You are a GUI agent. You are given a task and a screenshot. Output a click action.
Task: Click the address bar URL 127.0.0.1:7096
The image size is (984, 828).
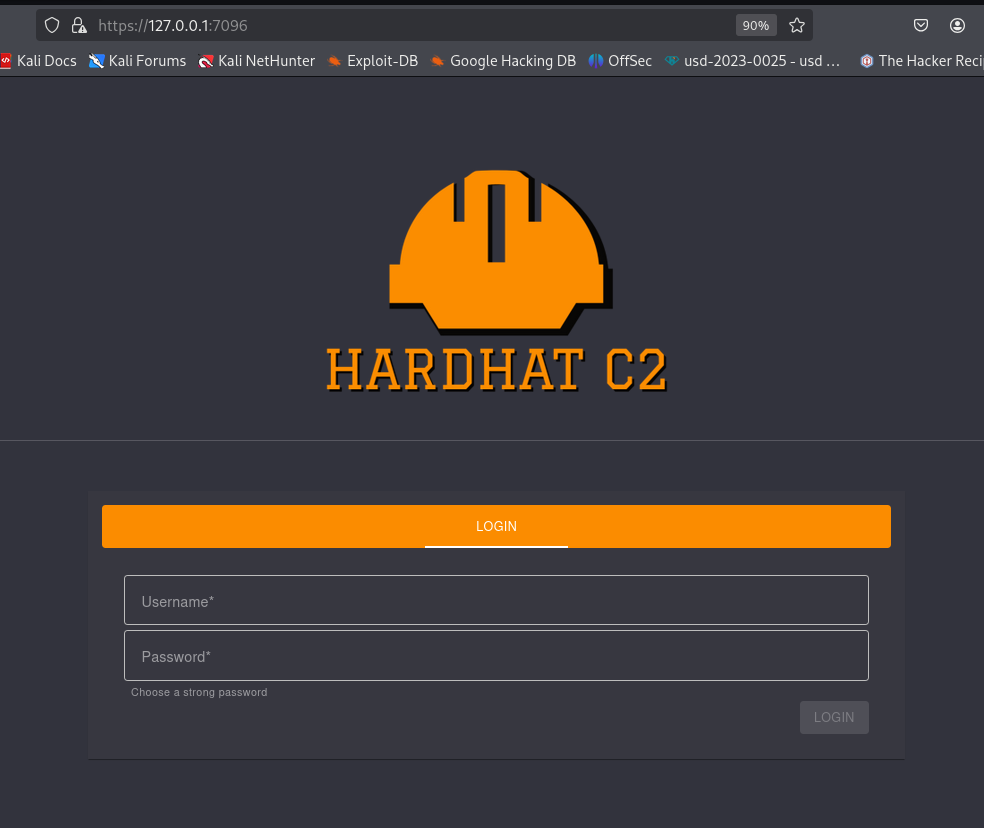tap(173, 25)
